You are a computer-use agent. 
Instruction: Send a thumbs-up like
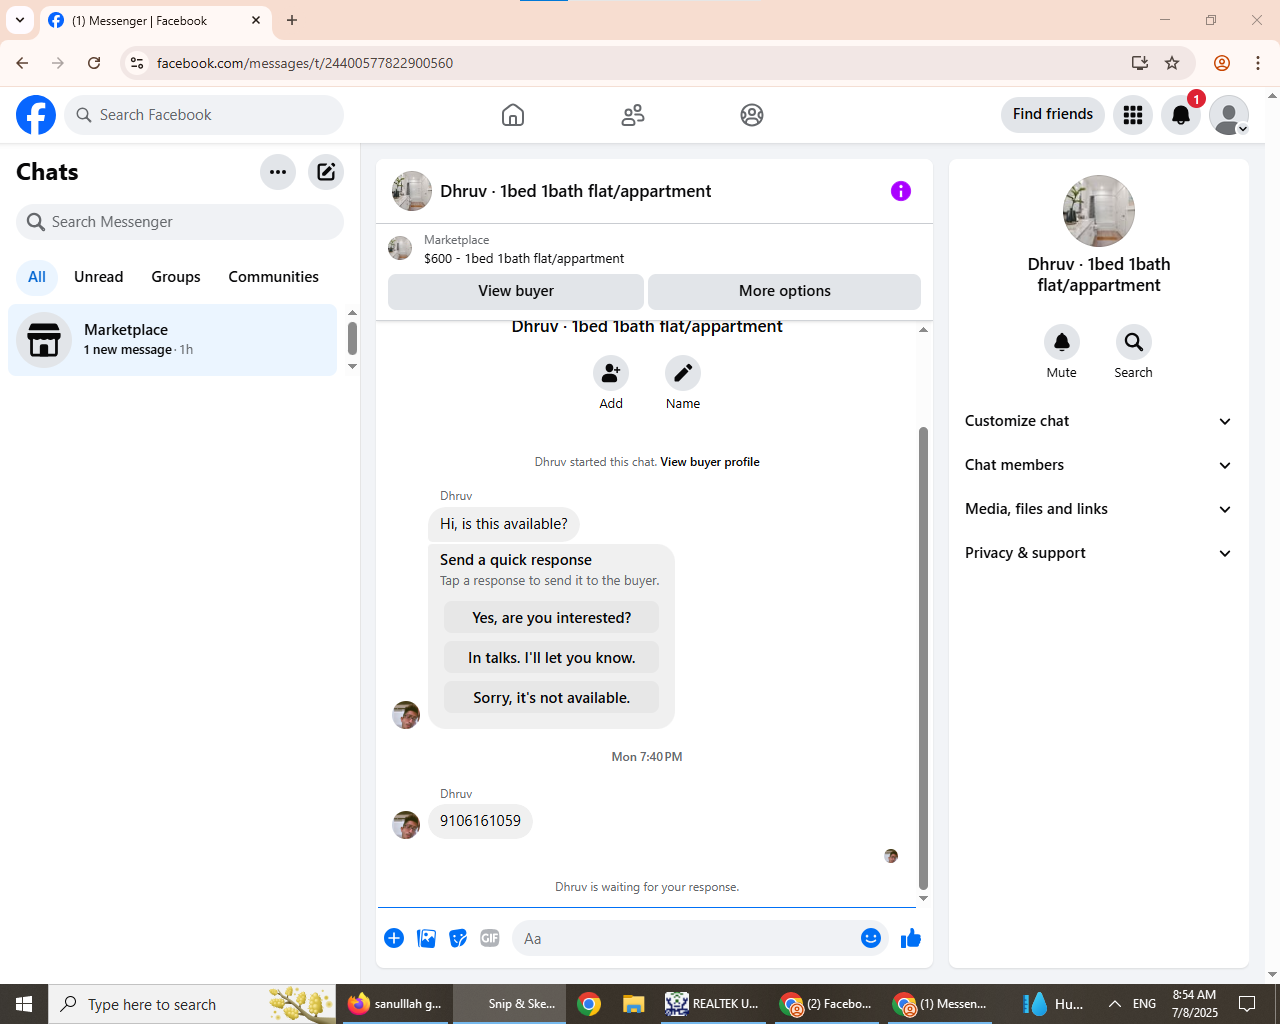point(911,938)
